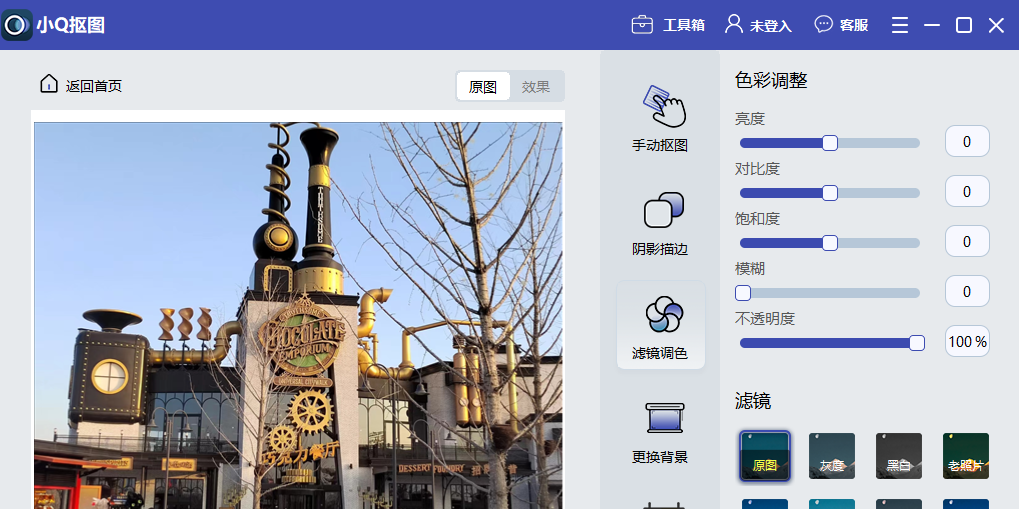
Task: Open the 工具箱 toolbox
Action: 668,25
